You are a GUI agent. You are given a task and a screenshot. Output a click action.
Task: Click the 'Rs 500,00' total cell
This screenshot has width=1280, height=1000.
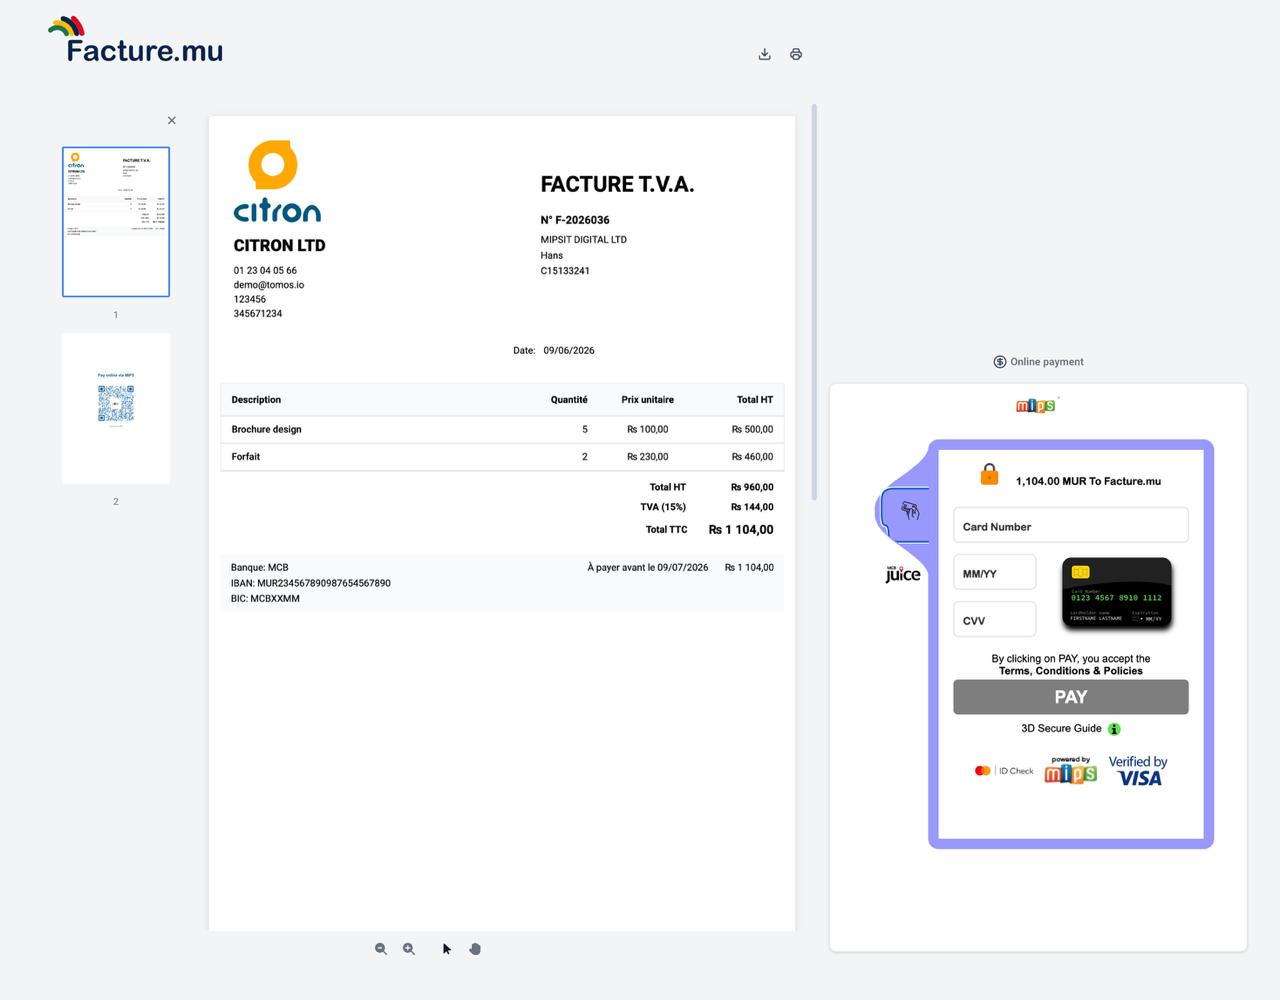(x=752, y=429)
